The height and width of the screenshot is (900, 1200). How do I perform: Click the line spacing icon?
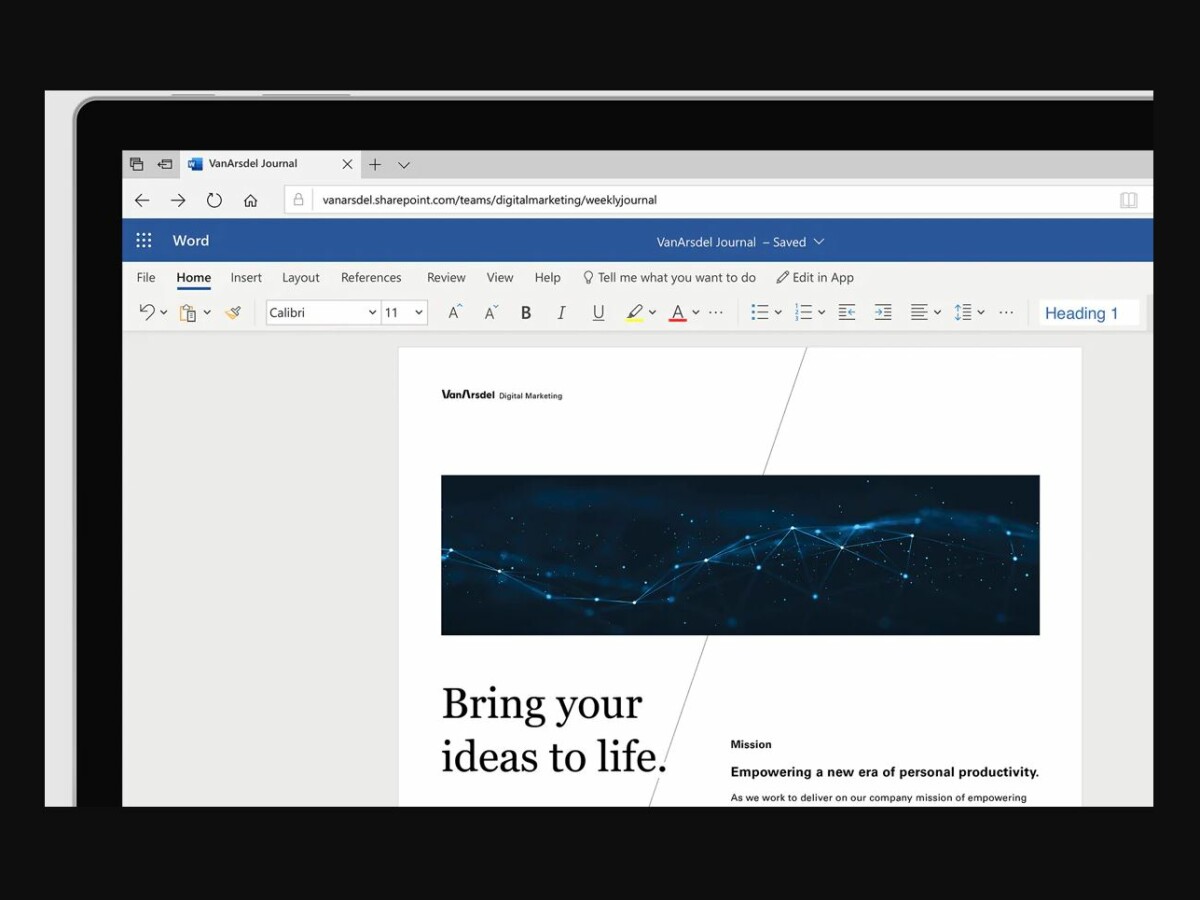pyautogui.click(x=962, y=313)
